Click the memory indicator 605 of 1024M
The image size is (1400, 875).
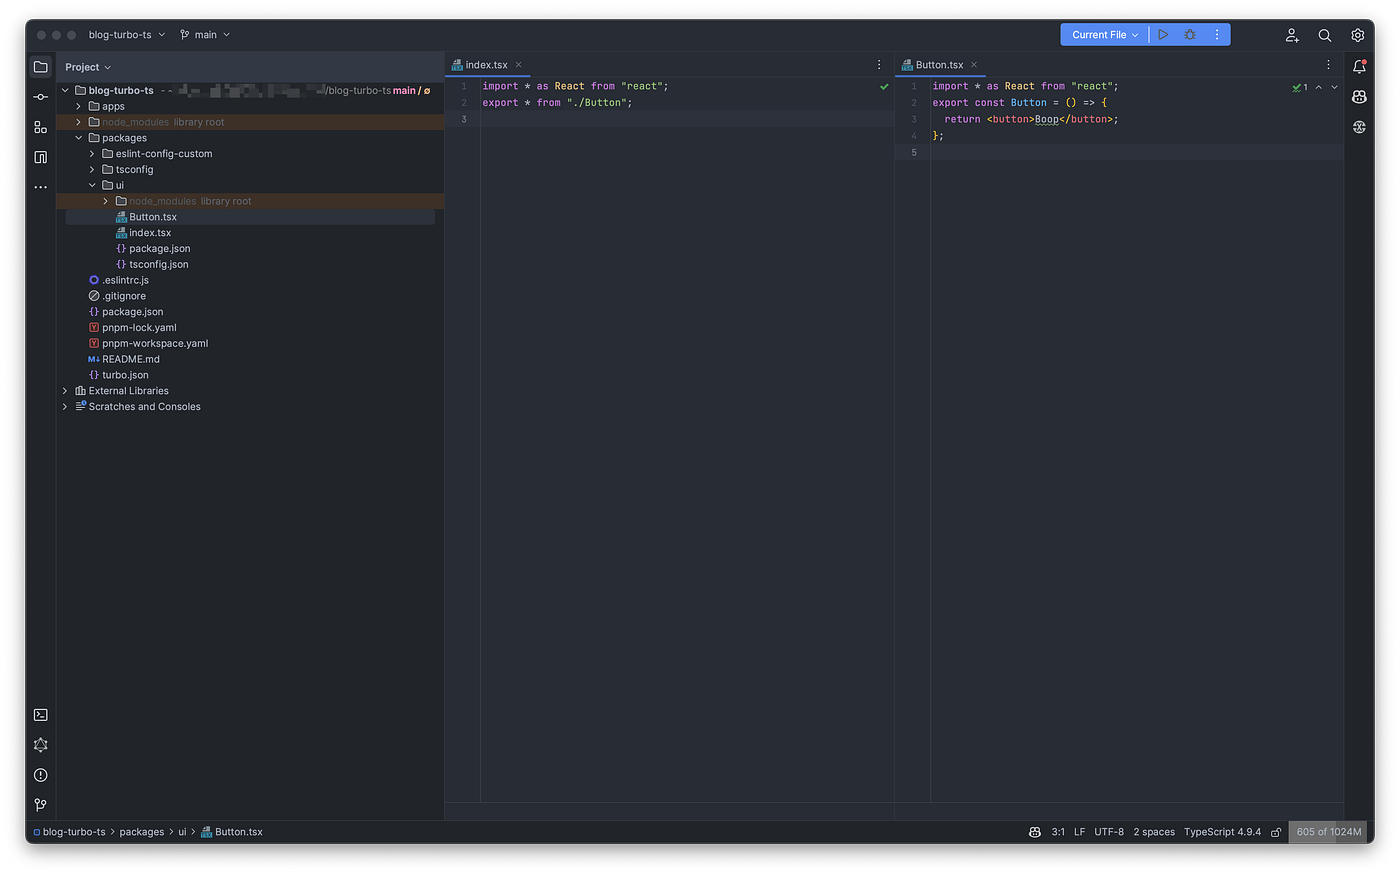pos(1328,832)
